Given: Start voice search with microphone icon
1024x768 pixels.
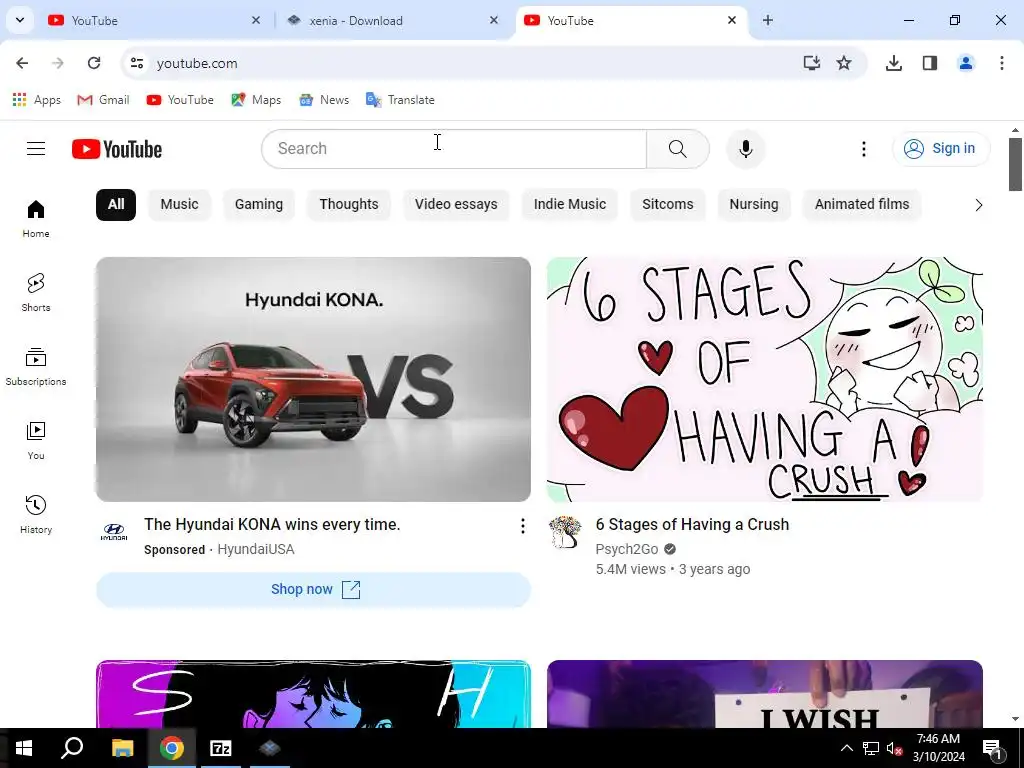Looking at the screenshot, I should [x=745, y=149].
